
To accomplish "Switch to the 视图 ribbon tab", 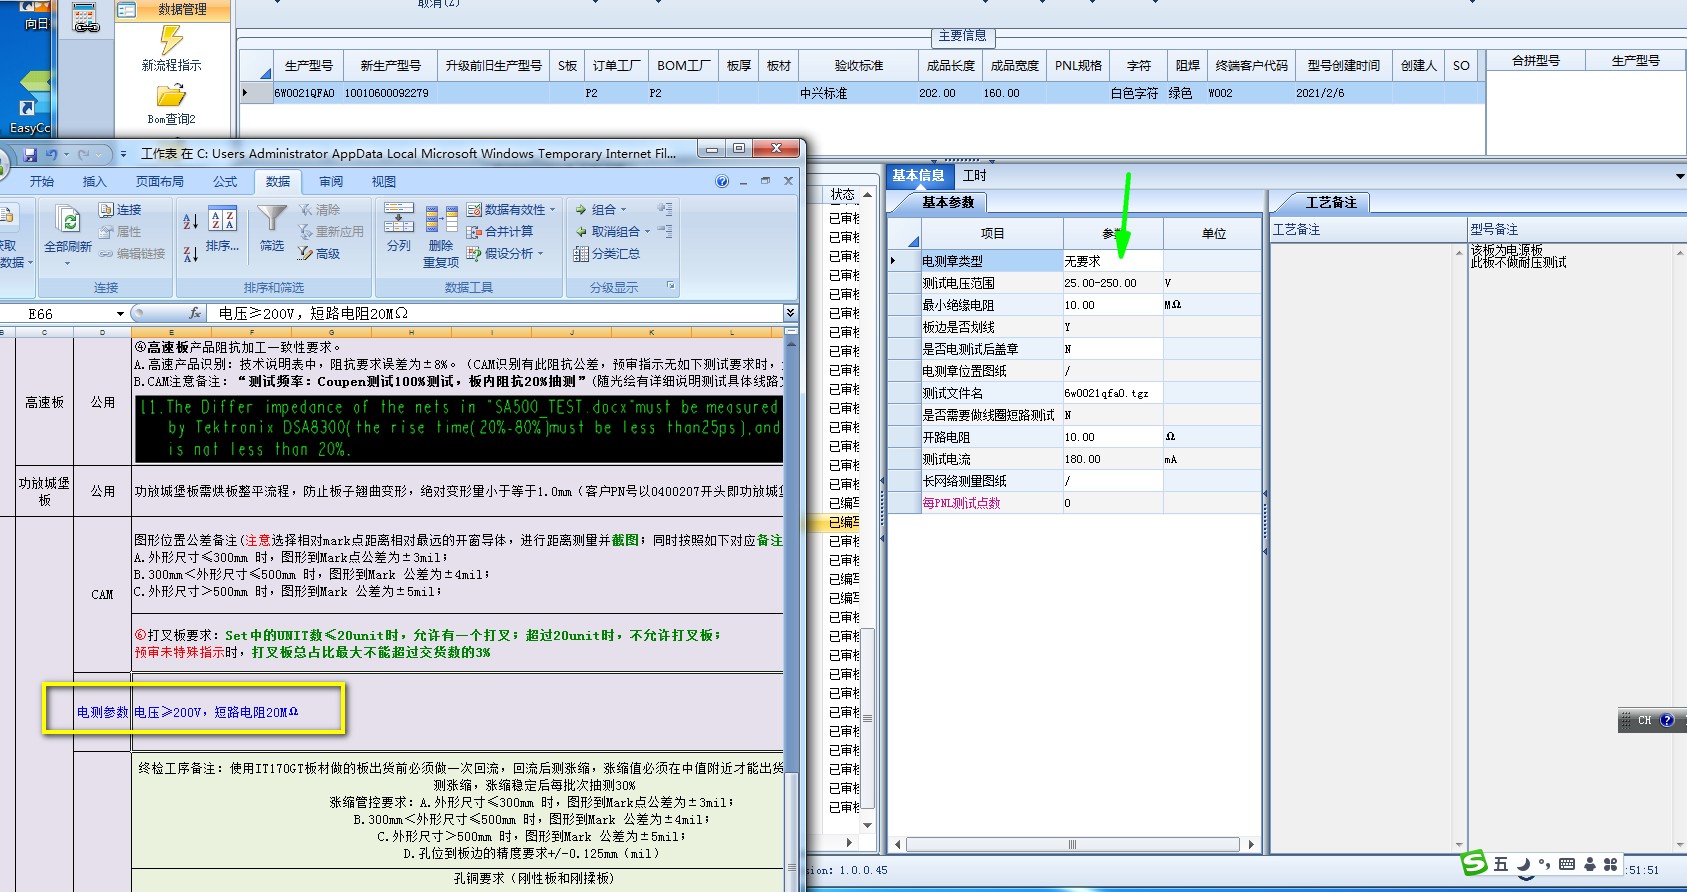I will (x=384, y=181).
